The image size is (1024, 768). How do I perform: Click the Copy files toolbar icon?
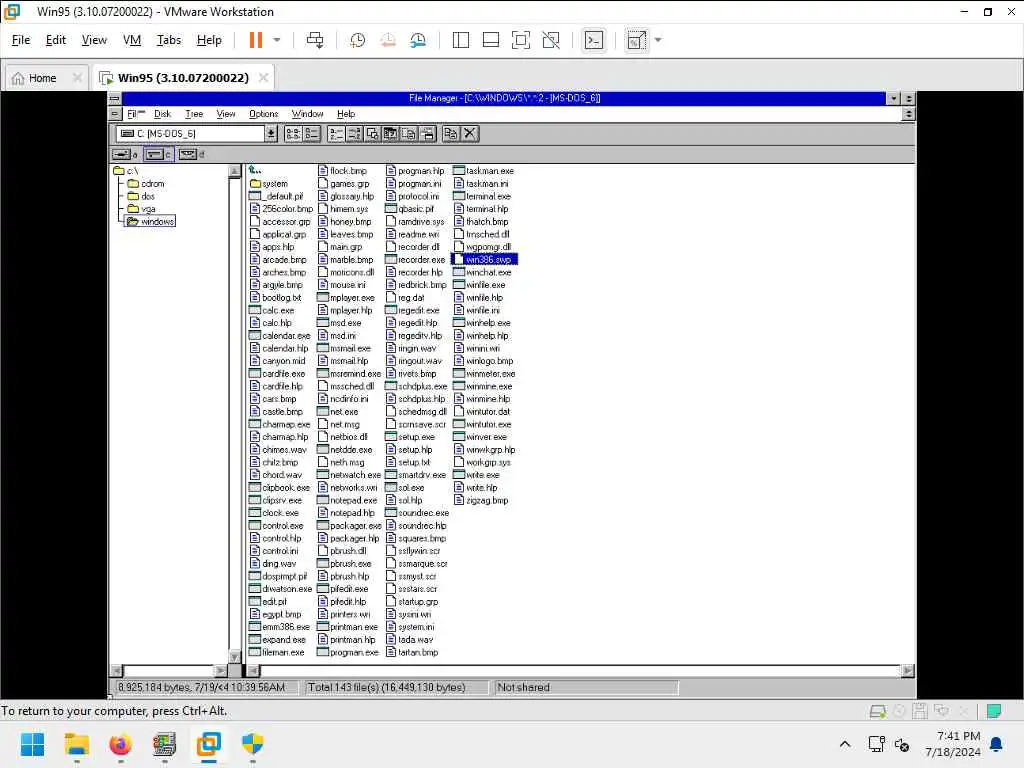pos(451,134)
